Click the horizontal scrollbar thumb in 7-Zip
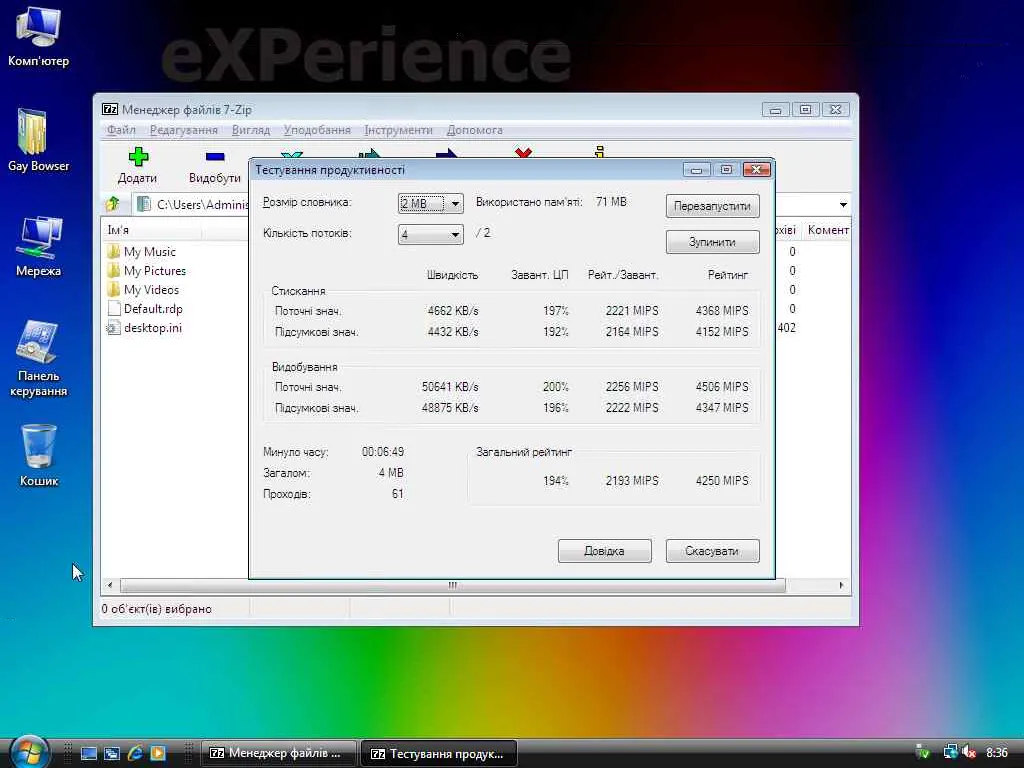1024x768 pixels. click(x=453, y=585)
